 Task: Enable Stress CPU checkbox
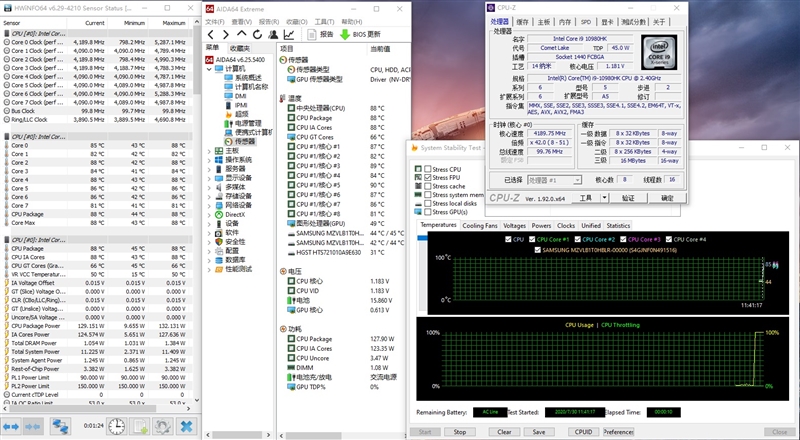[428, 169]
